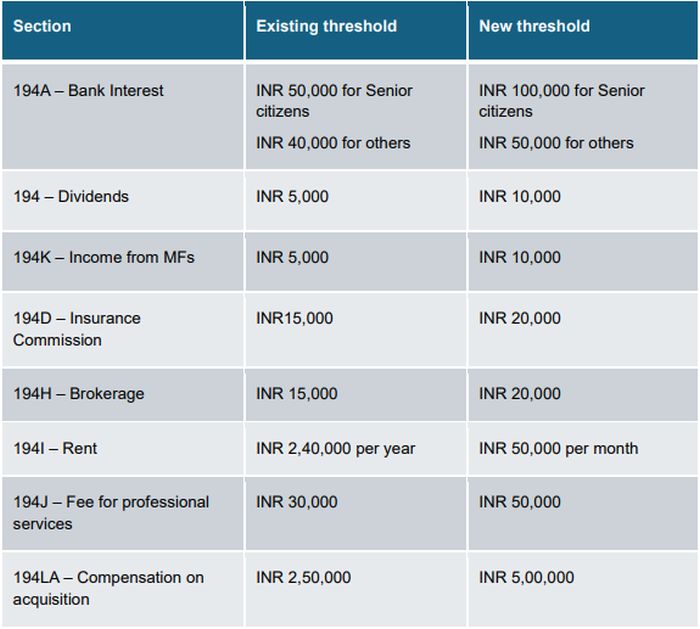Select the 194A – Bank Interest cell

tap(88, 91)
